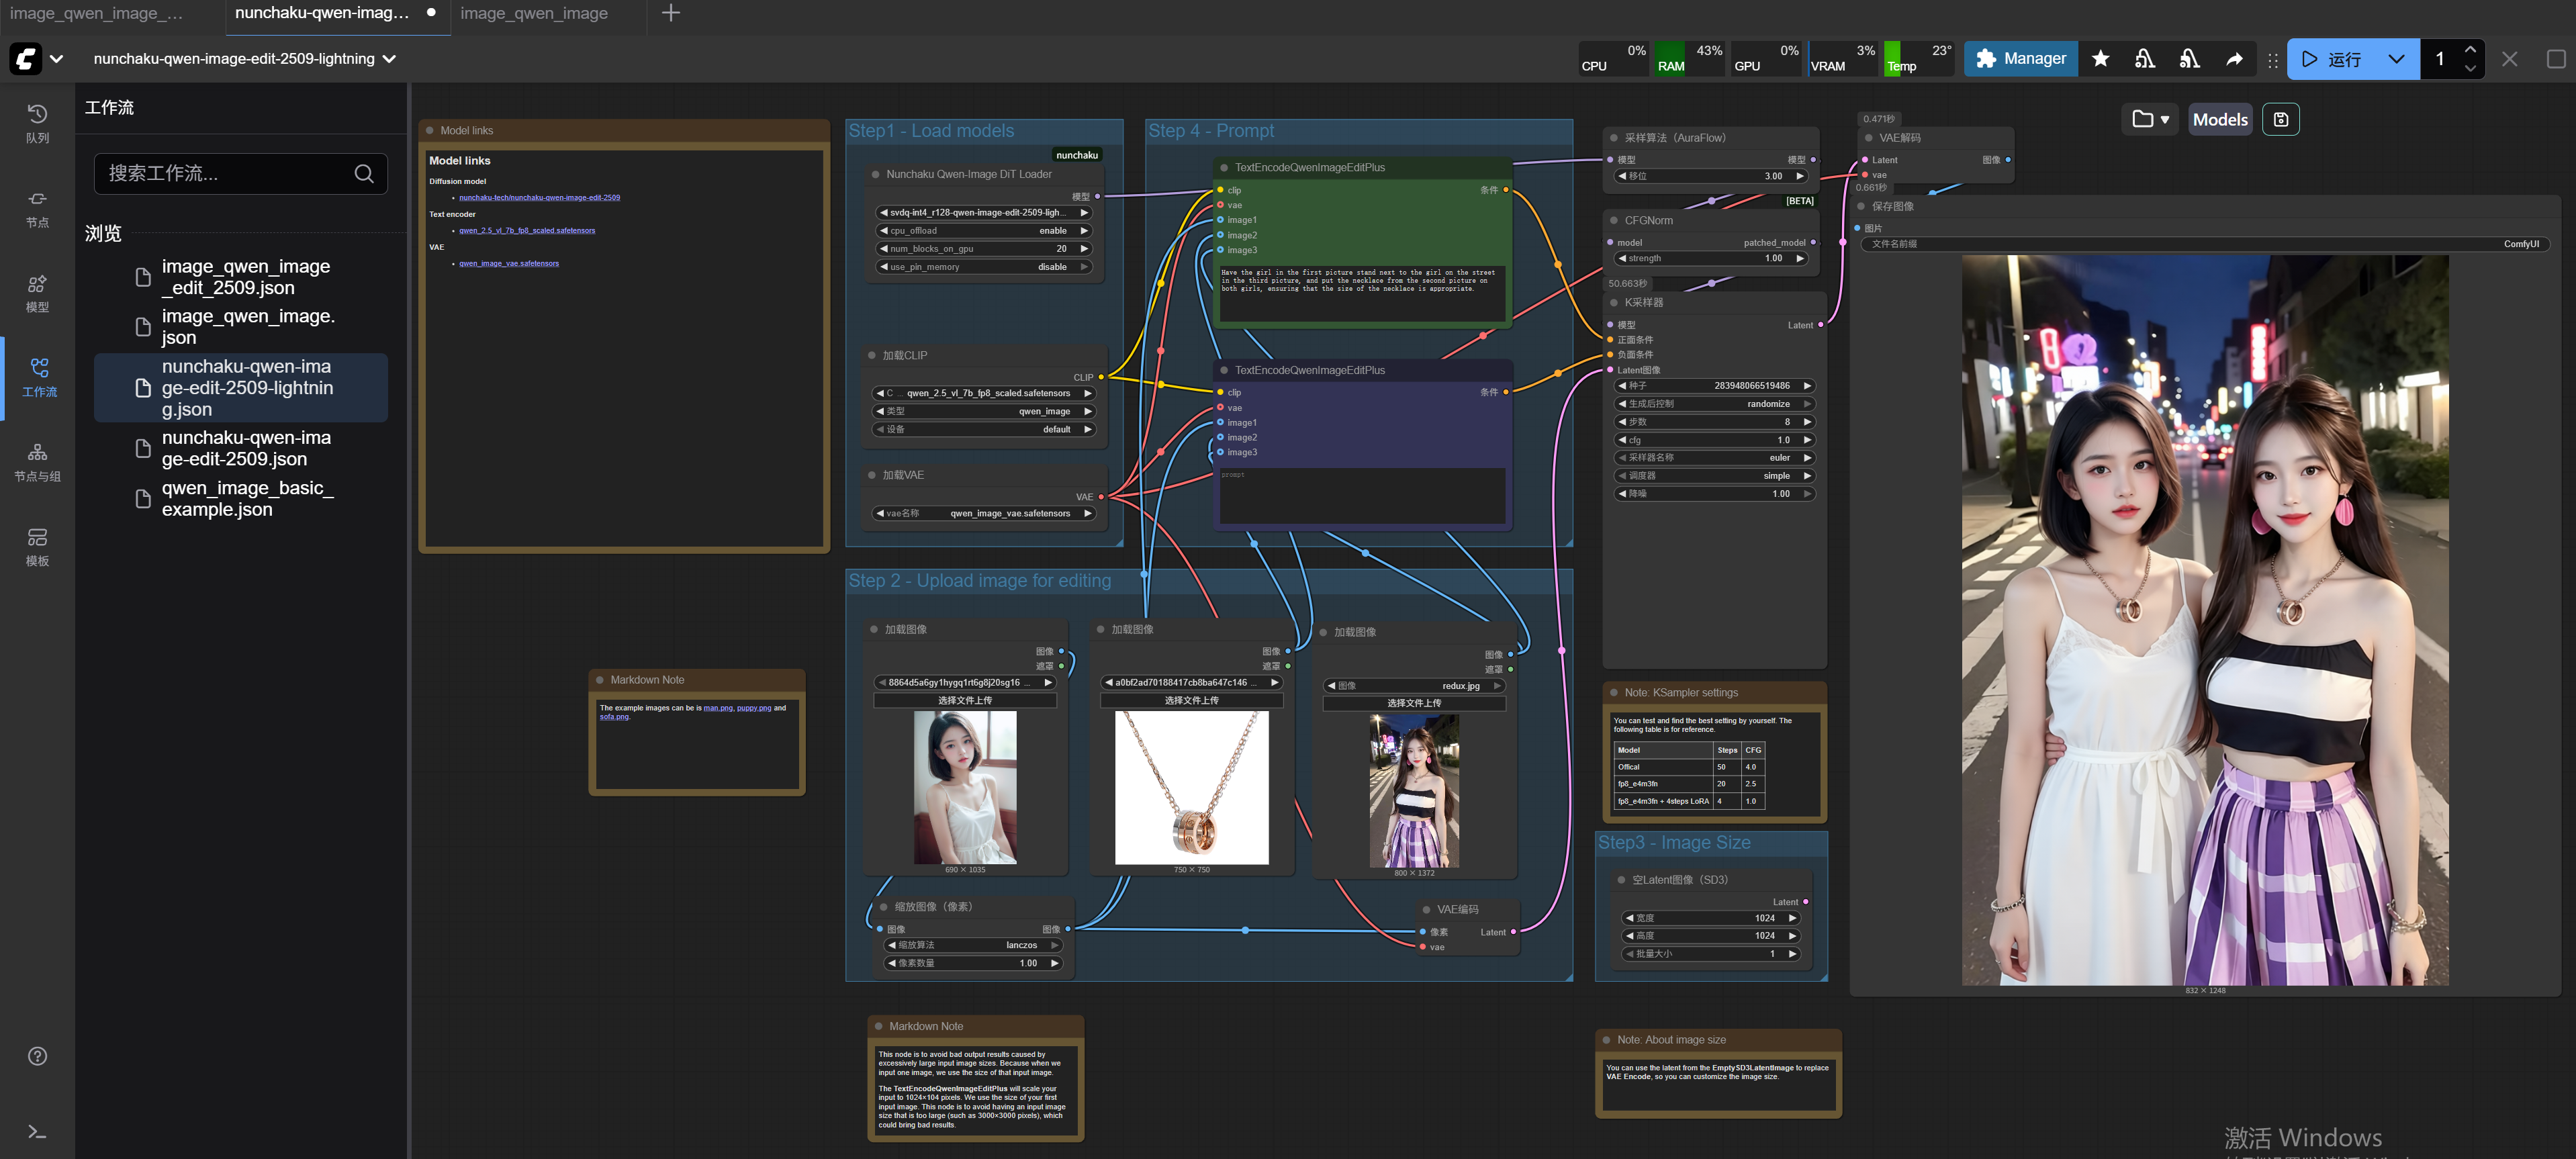Click the share arrow icon in top toolbar
This screenshot has width=2576, height=1159.
pos(2234,59)
